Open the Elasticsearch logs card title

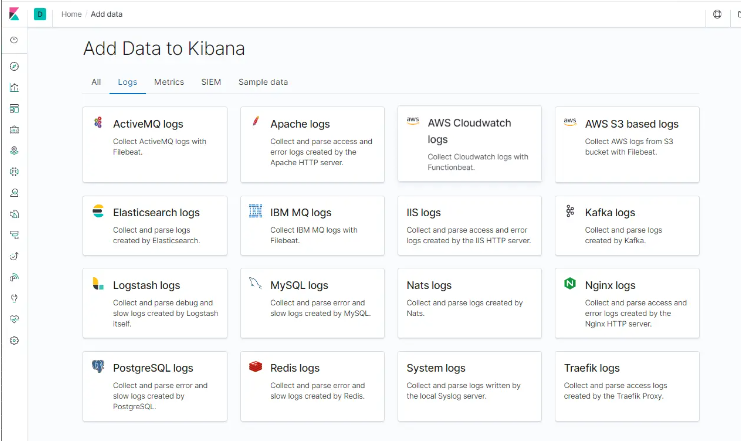tap(156, 213)
